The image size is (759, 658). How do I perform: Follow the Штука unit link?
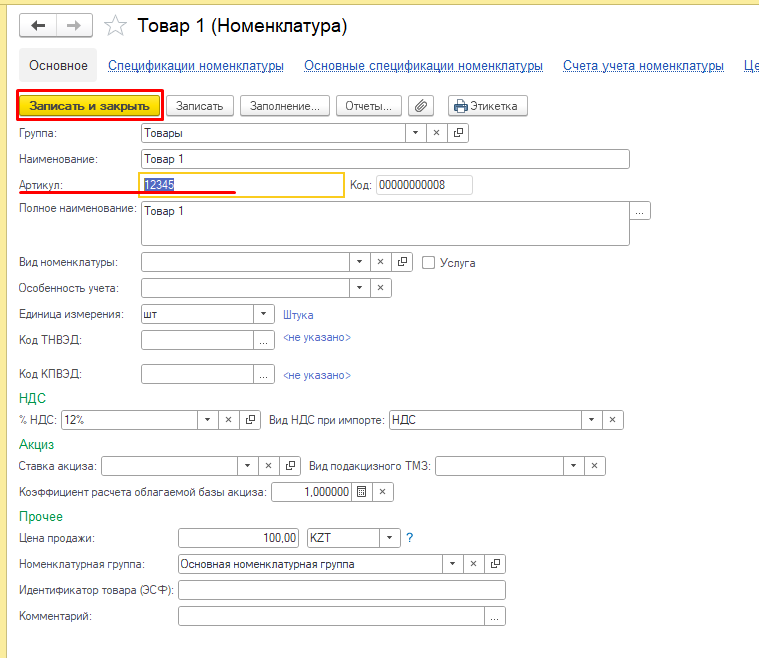click(x=298, y=314)
